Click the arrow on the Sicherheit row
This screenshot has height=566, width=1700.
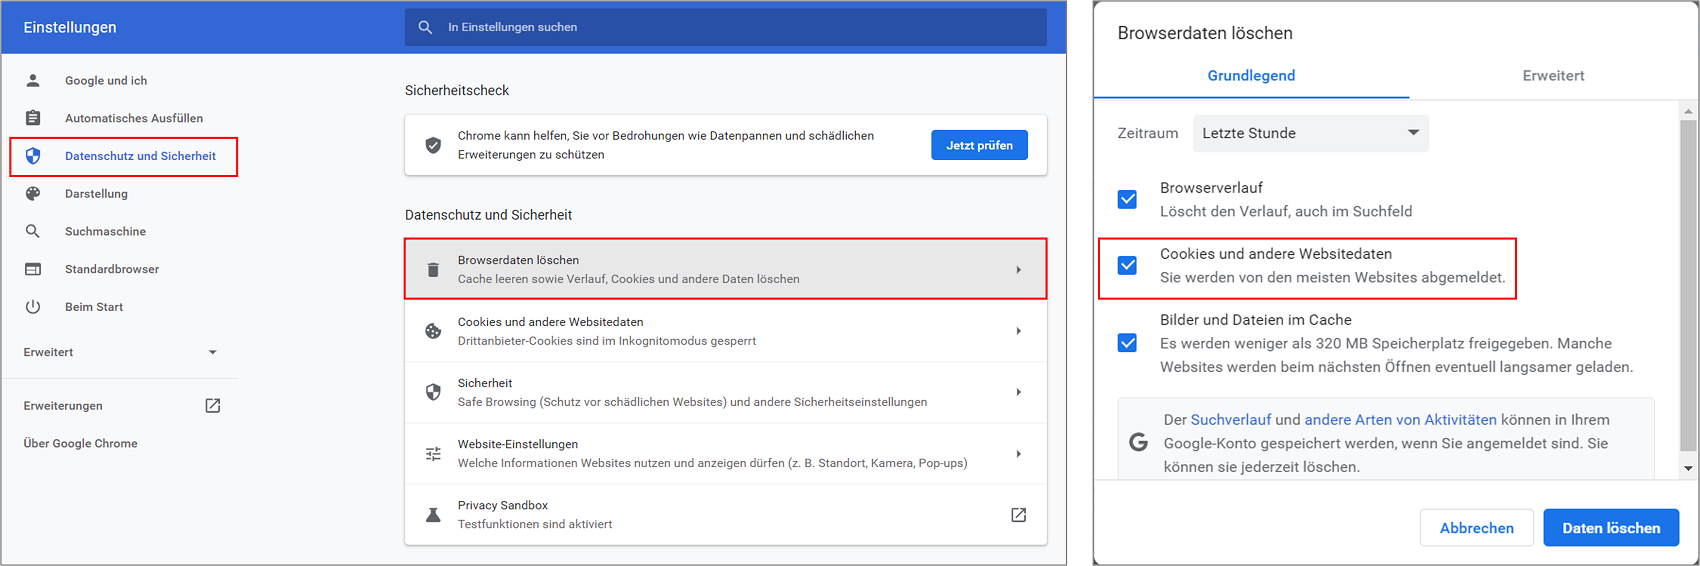coord(1018,392)
